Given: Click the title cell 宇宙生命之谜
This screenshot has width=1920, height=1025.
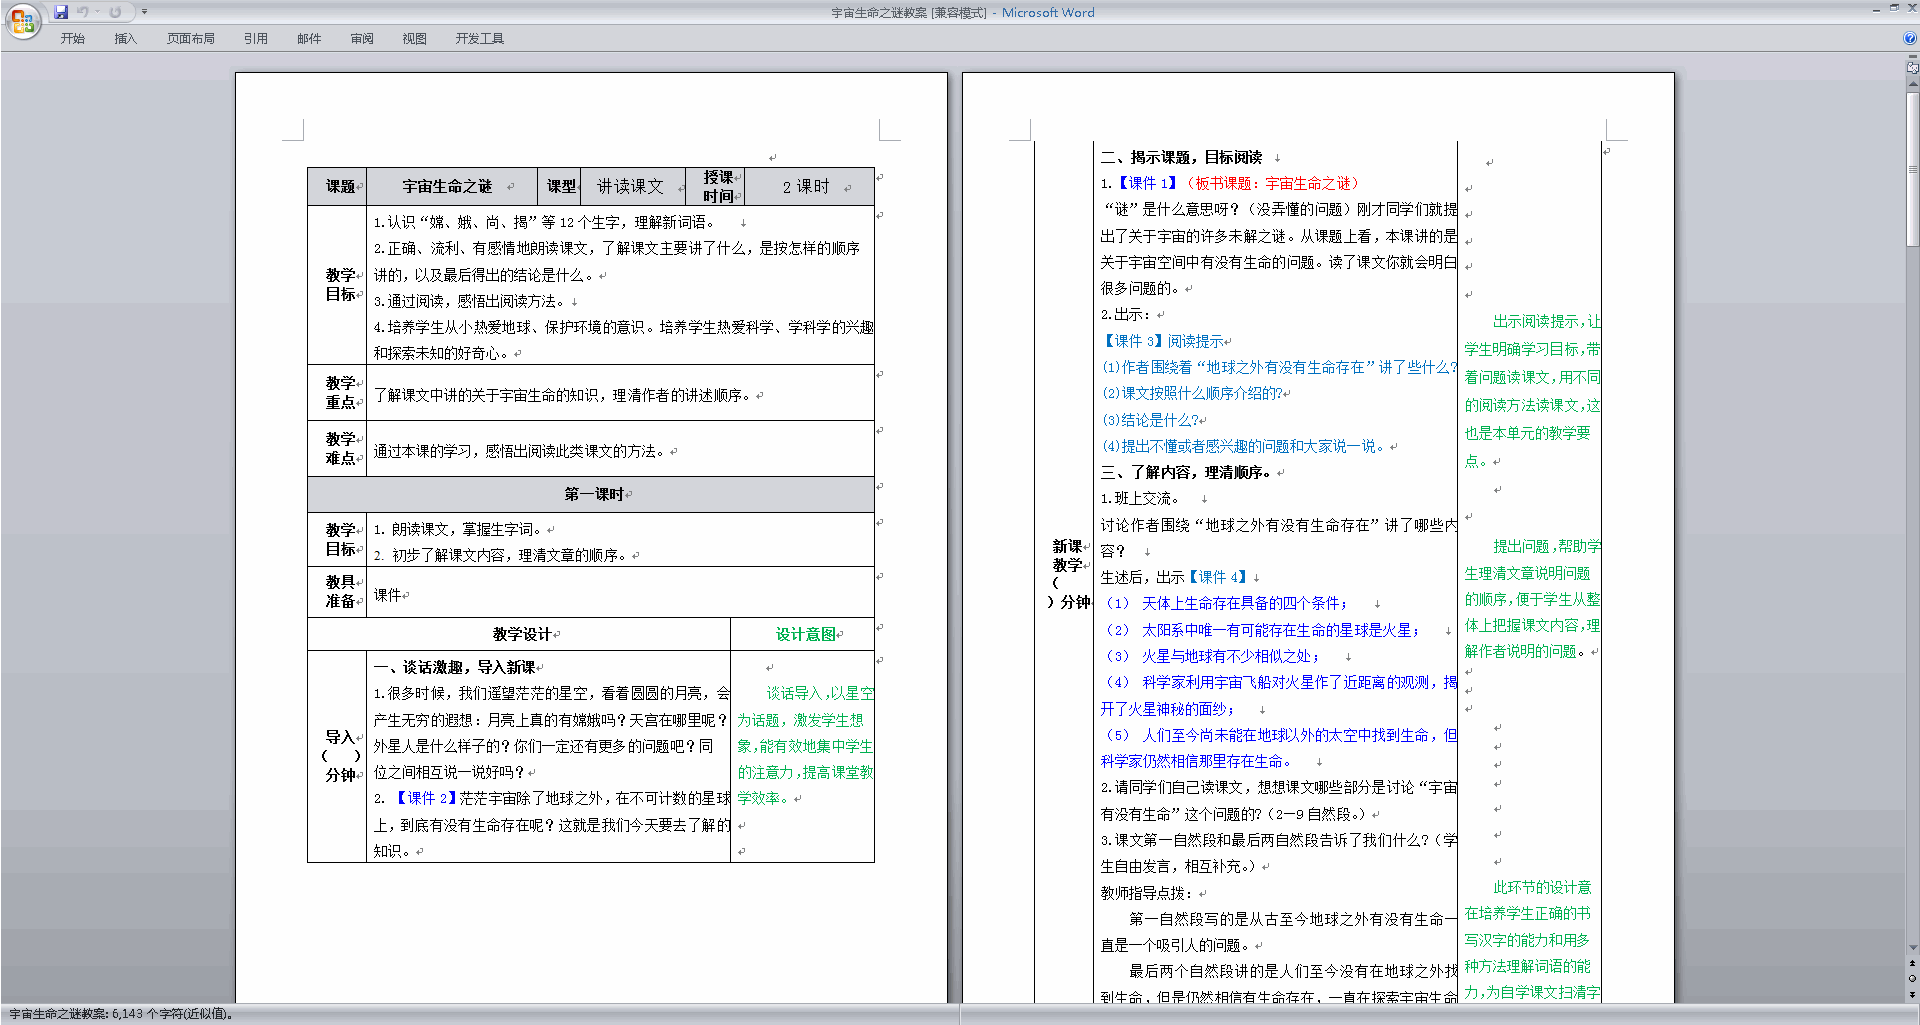Looking at the screenshot, I should coord(452,187).
